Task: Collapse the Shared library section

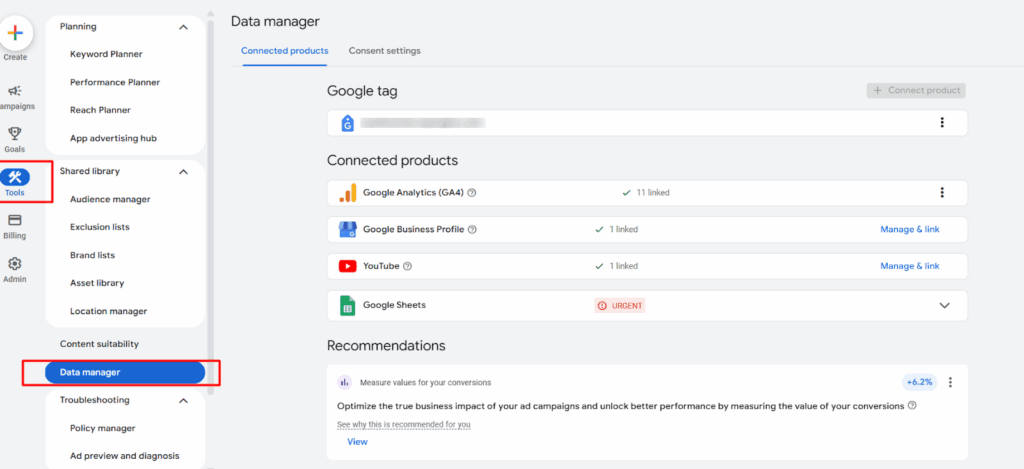Action: click(x=184, y=171)
